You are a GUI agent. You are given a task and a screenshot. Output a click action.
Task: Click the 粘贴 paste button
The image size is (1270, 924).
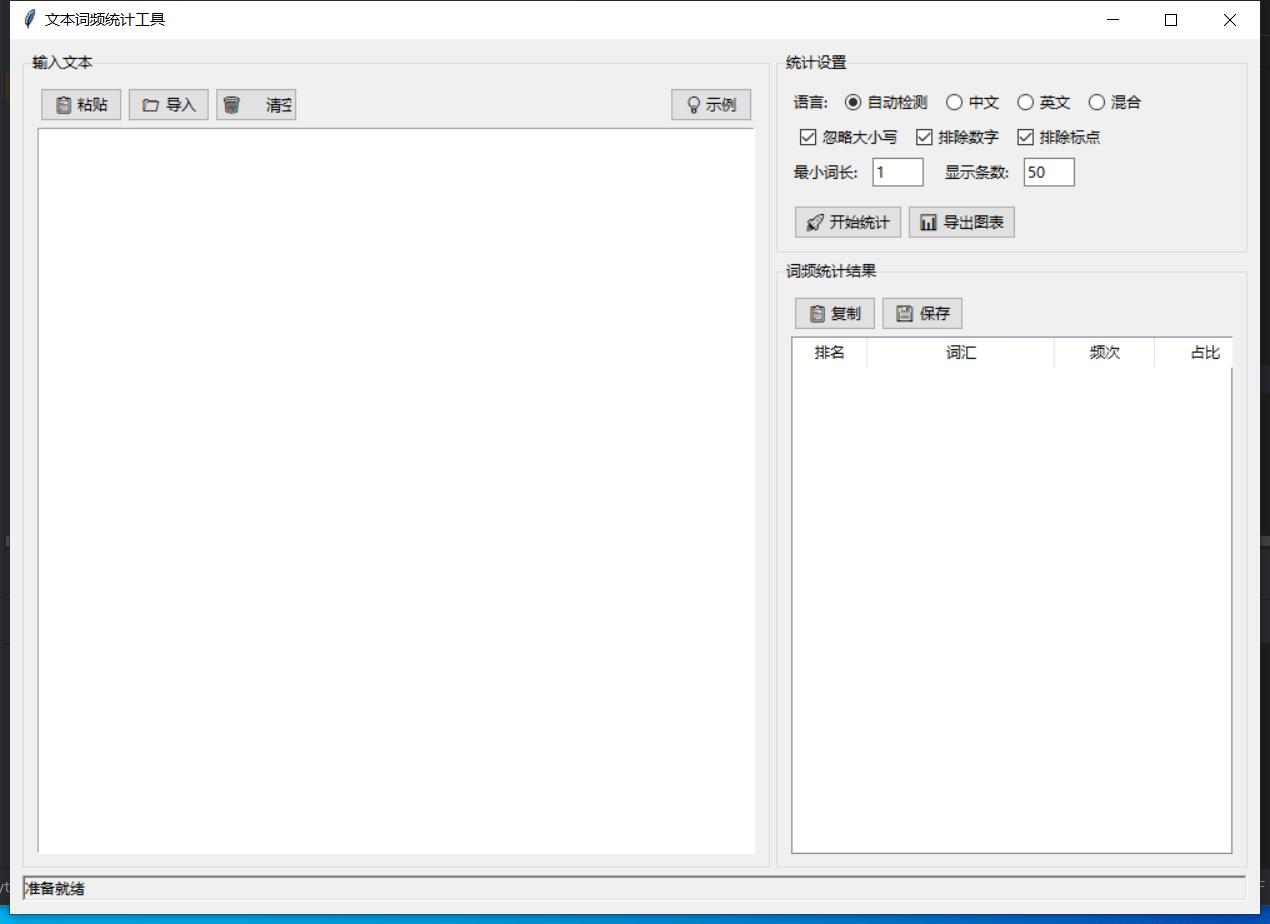81,105
